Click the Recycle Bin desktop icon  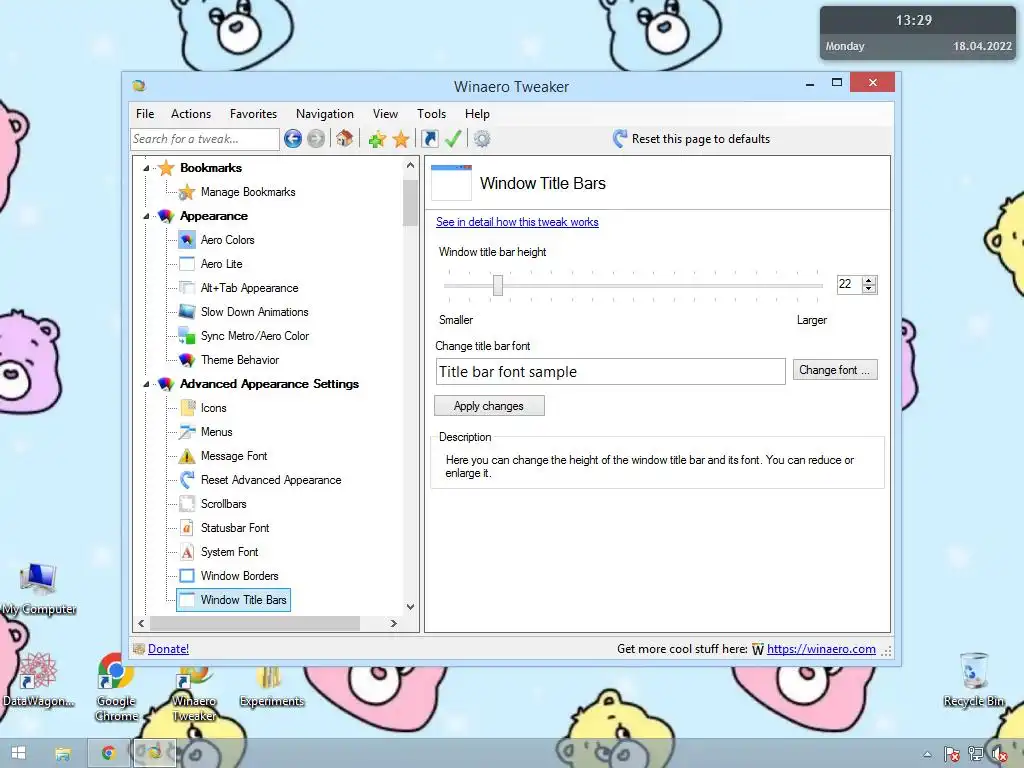click(x=974, y=679)
